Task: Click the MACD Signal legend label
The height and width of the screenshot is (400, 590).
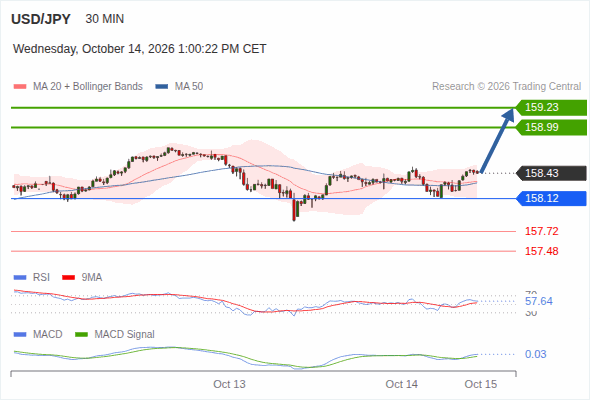Action: (x=125, y=335)
